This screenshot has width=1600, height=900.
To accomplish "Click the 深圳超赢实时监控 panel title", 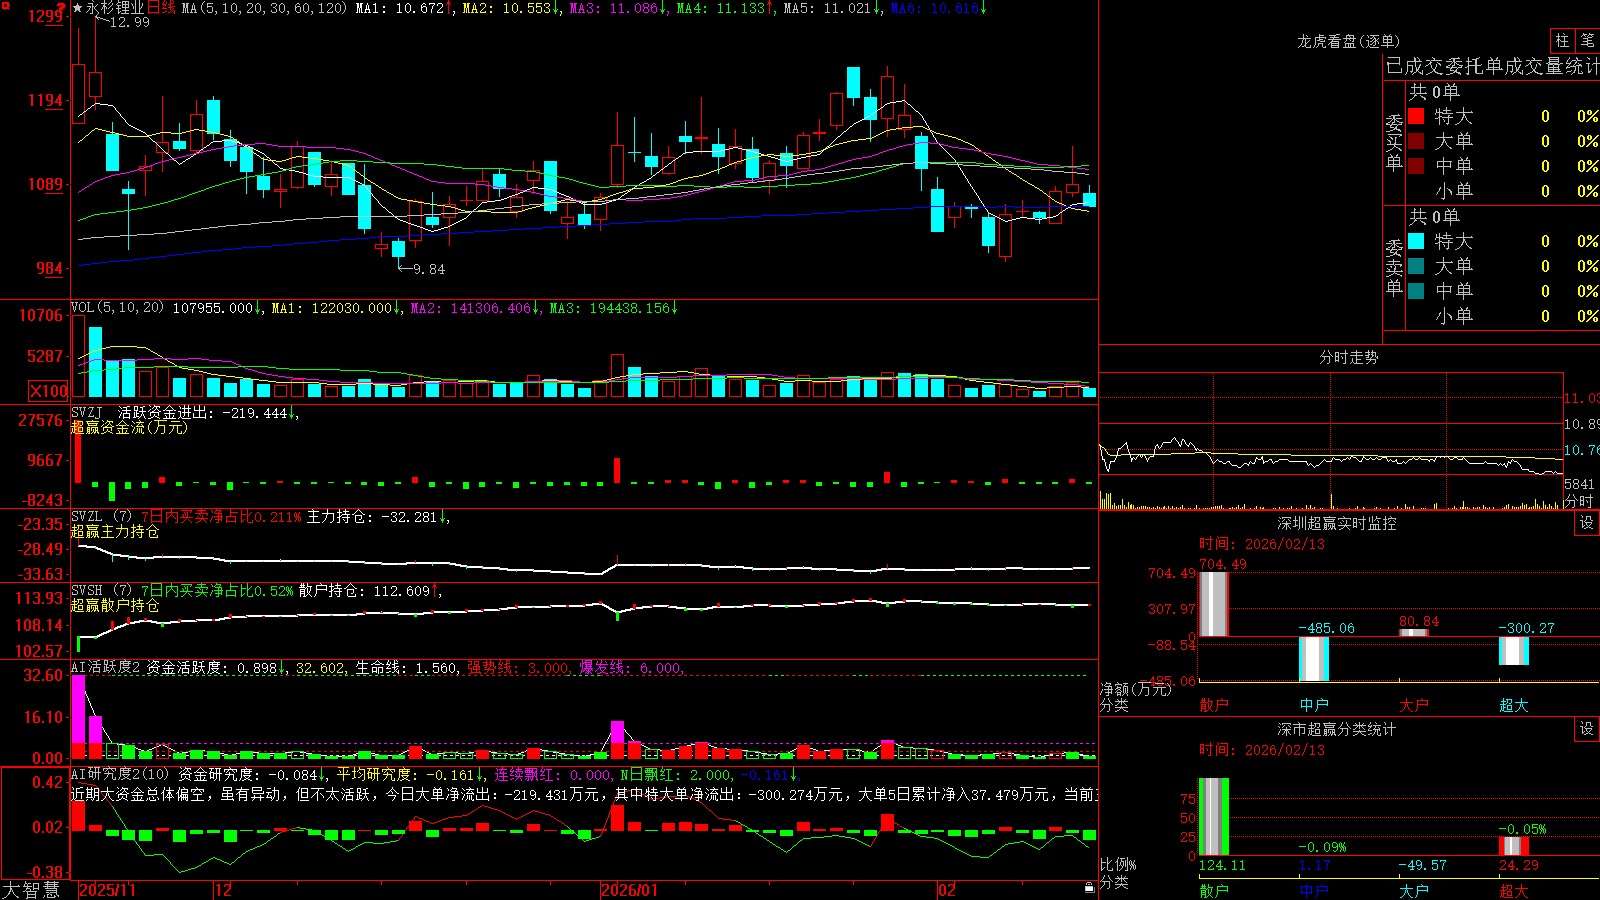I will [x=1336, y=523].
